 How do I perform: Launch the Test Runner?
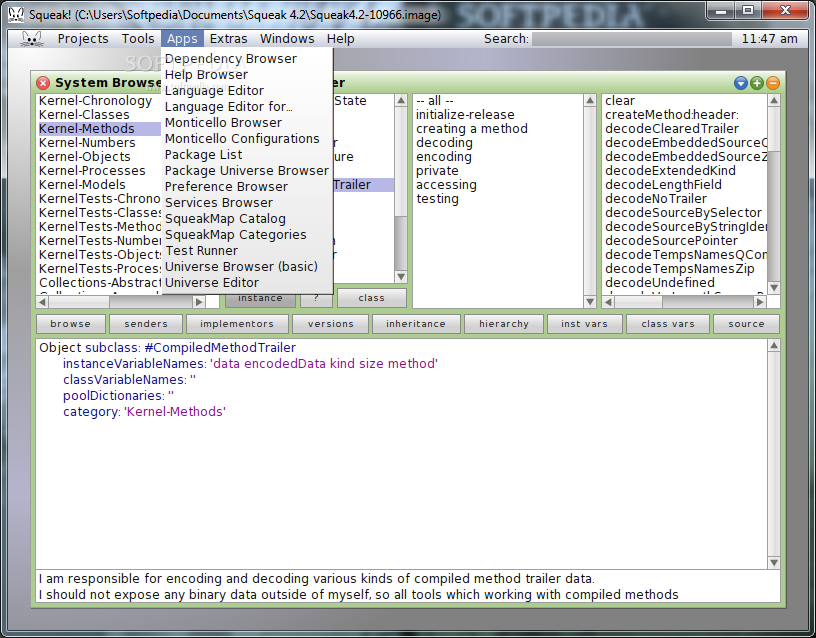[247, 251]
